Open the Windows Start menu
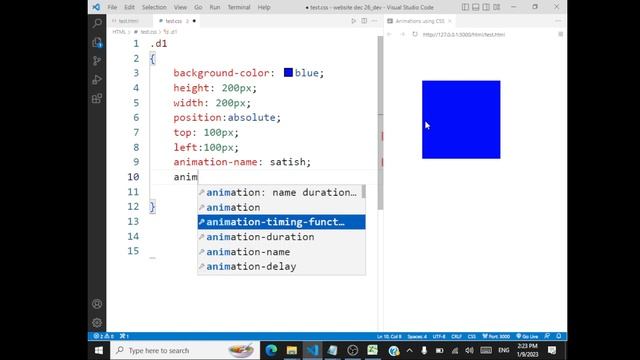Image resolution: width=640 pixels, height=360 pixels. pos(99,350)
